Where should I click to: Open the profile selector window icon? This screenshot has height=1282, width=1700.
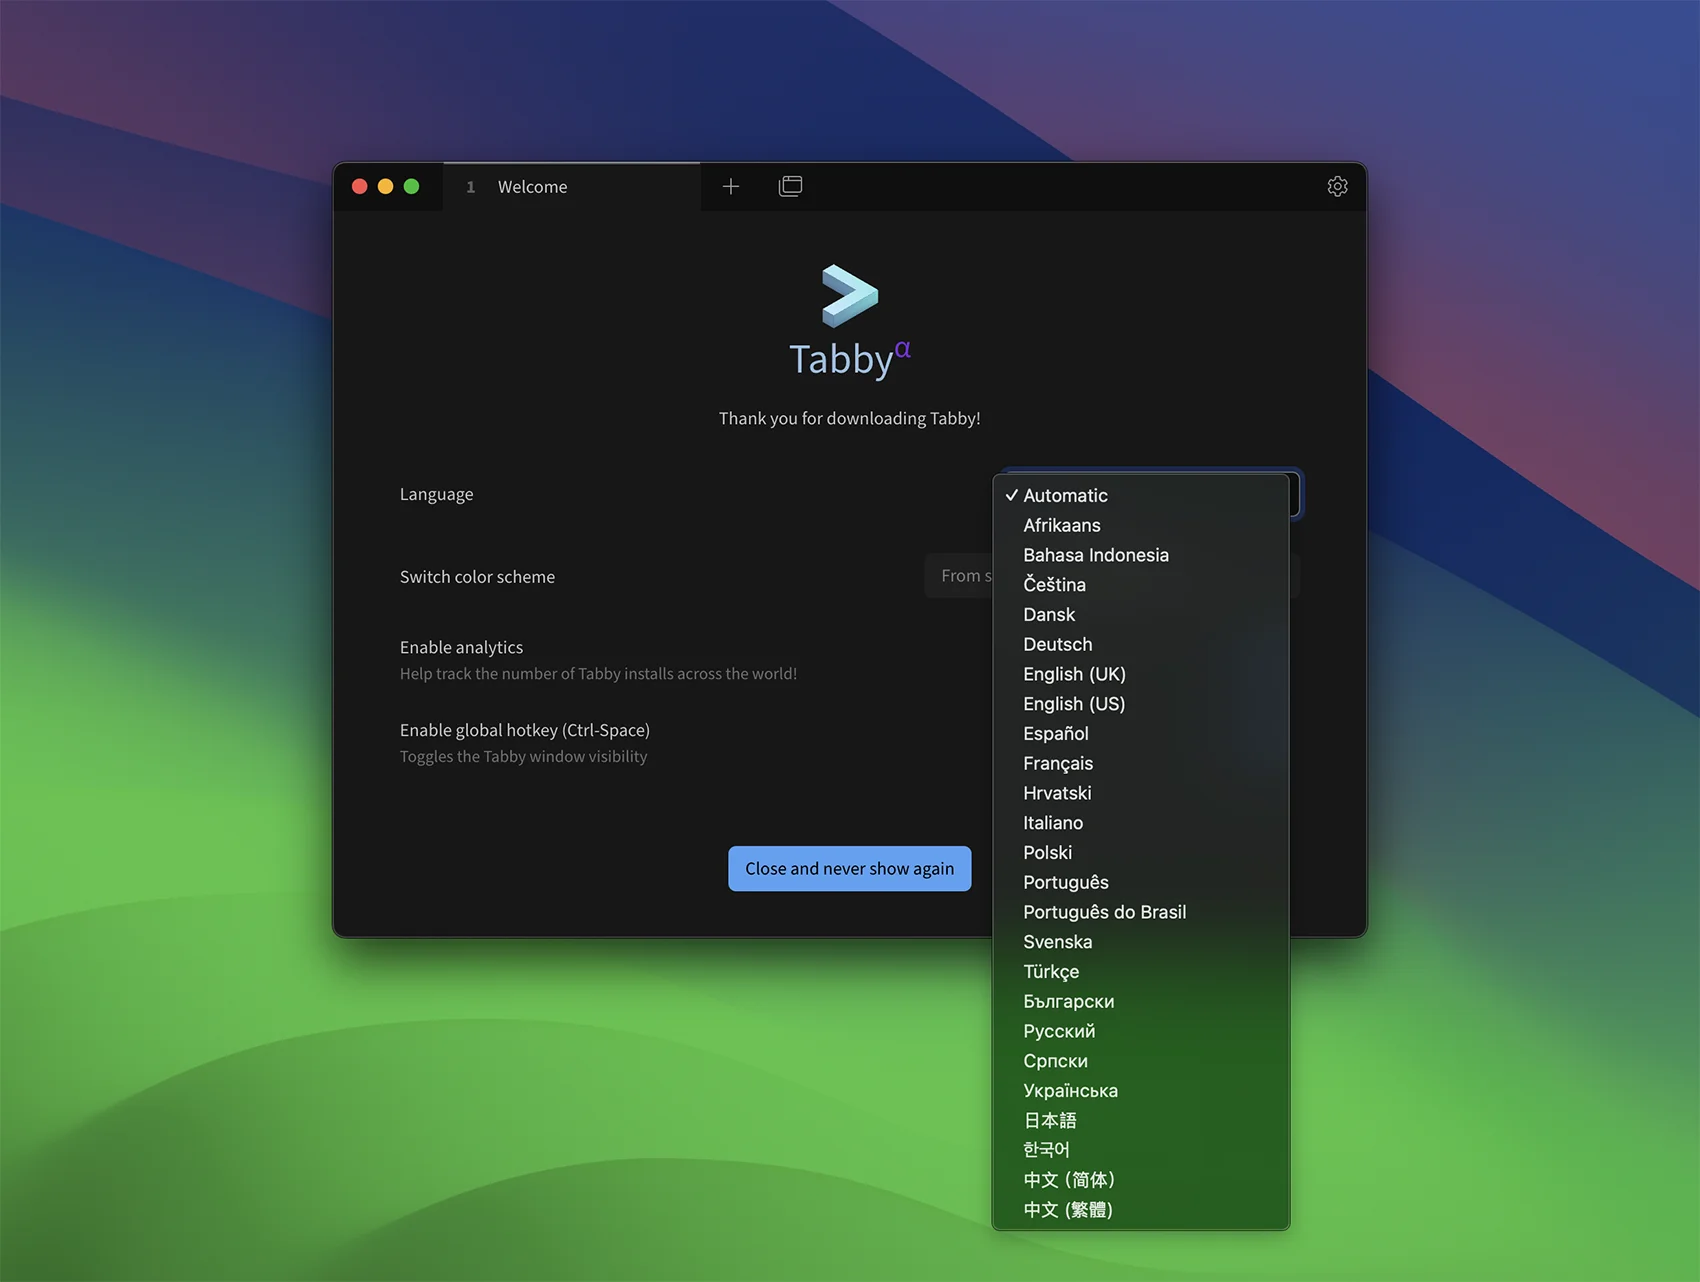pos(790,186)
